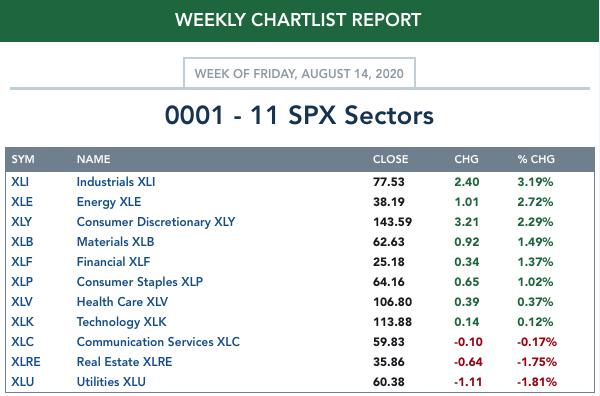Viewport: 600px width, 396px height.
Task: Select the XLV symbol link
Action: 22,301
